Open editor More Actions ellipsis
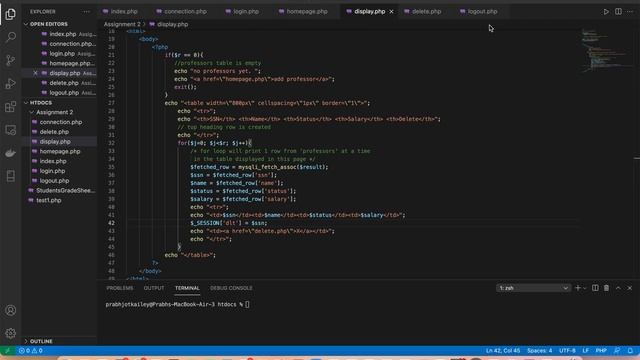Viewport: 640px width, 360px height. click(630, 11)
